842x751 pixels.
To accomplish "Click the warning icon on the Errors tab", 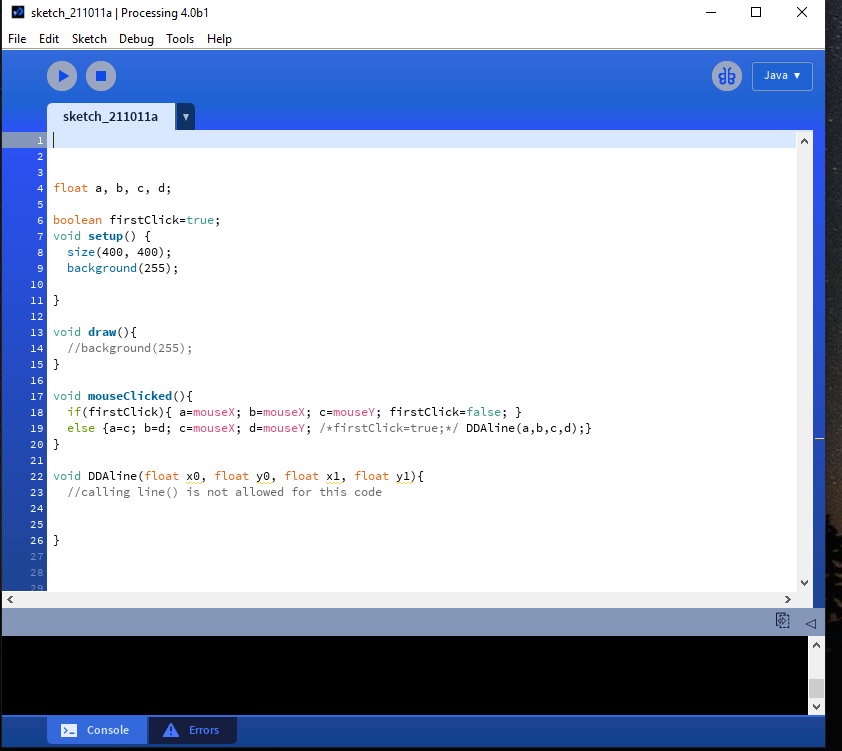I will tap(170, 730).
